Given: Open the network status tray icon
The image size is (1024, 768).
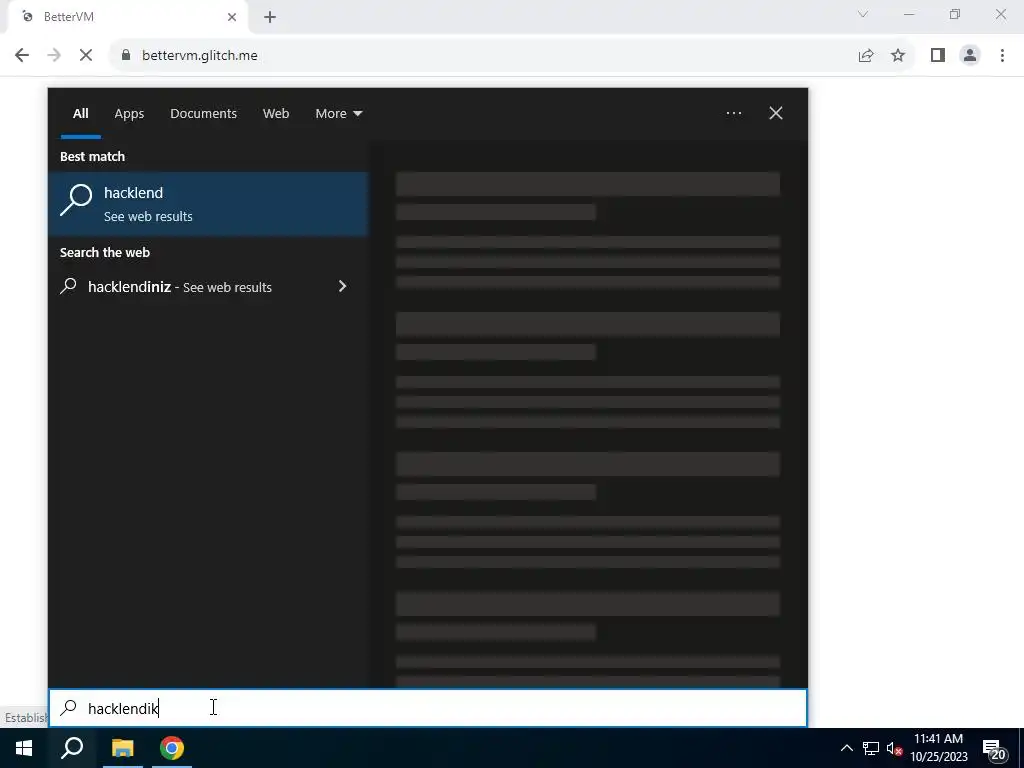Looking at the screenshot, I should pos(871,748).
